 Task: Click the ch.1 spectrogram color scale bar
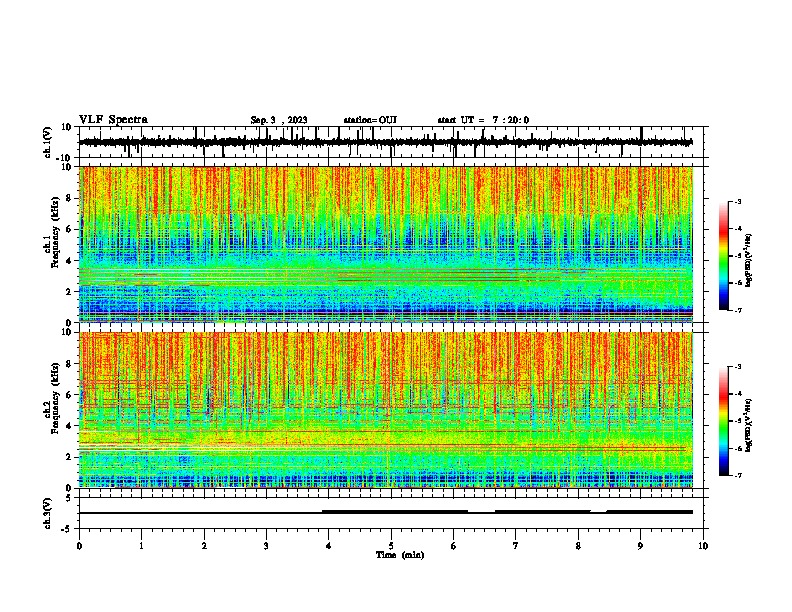point(724,256)
